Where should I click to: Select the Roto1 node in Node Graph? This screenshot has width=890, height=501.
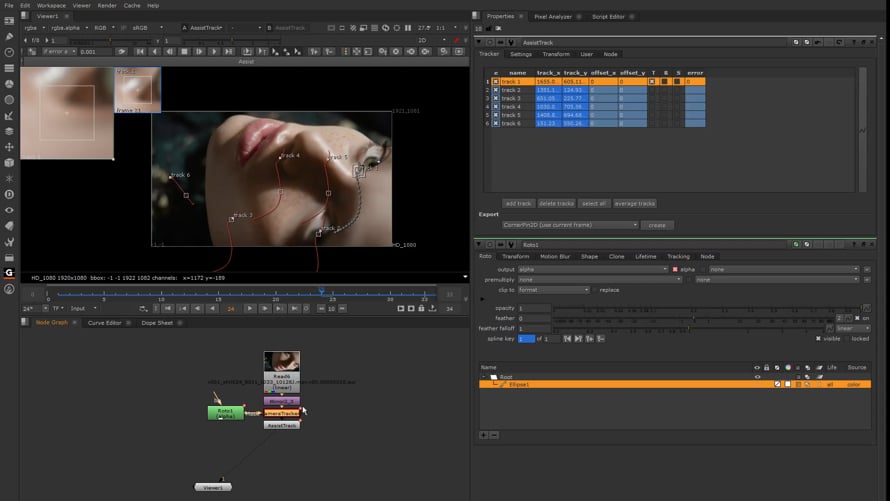pos(225,412)
